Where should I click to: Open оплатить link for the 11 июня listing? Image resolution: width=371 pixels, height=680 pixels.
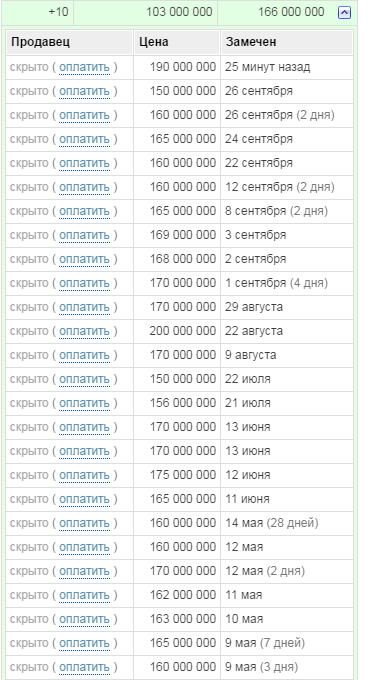click(85, 499)
